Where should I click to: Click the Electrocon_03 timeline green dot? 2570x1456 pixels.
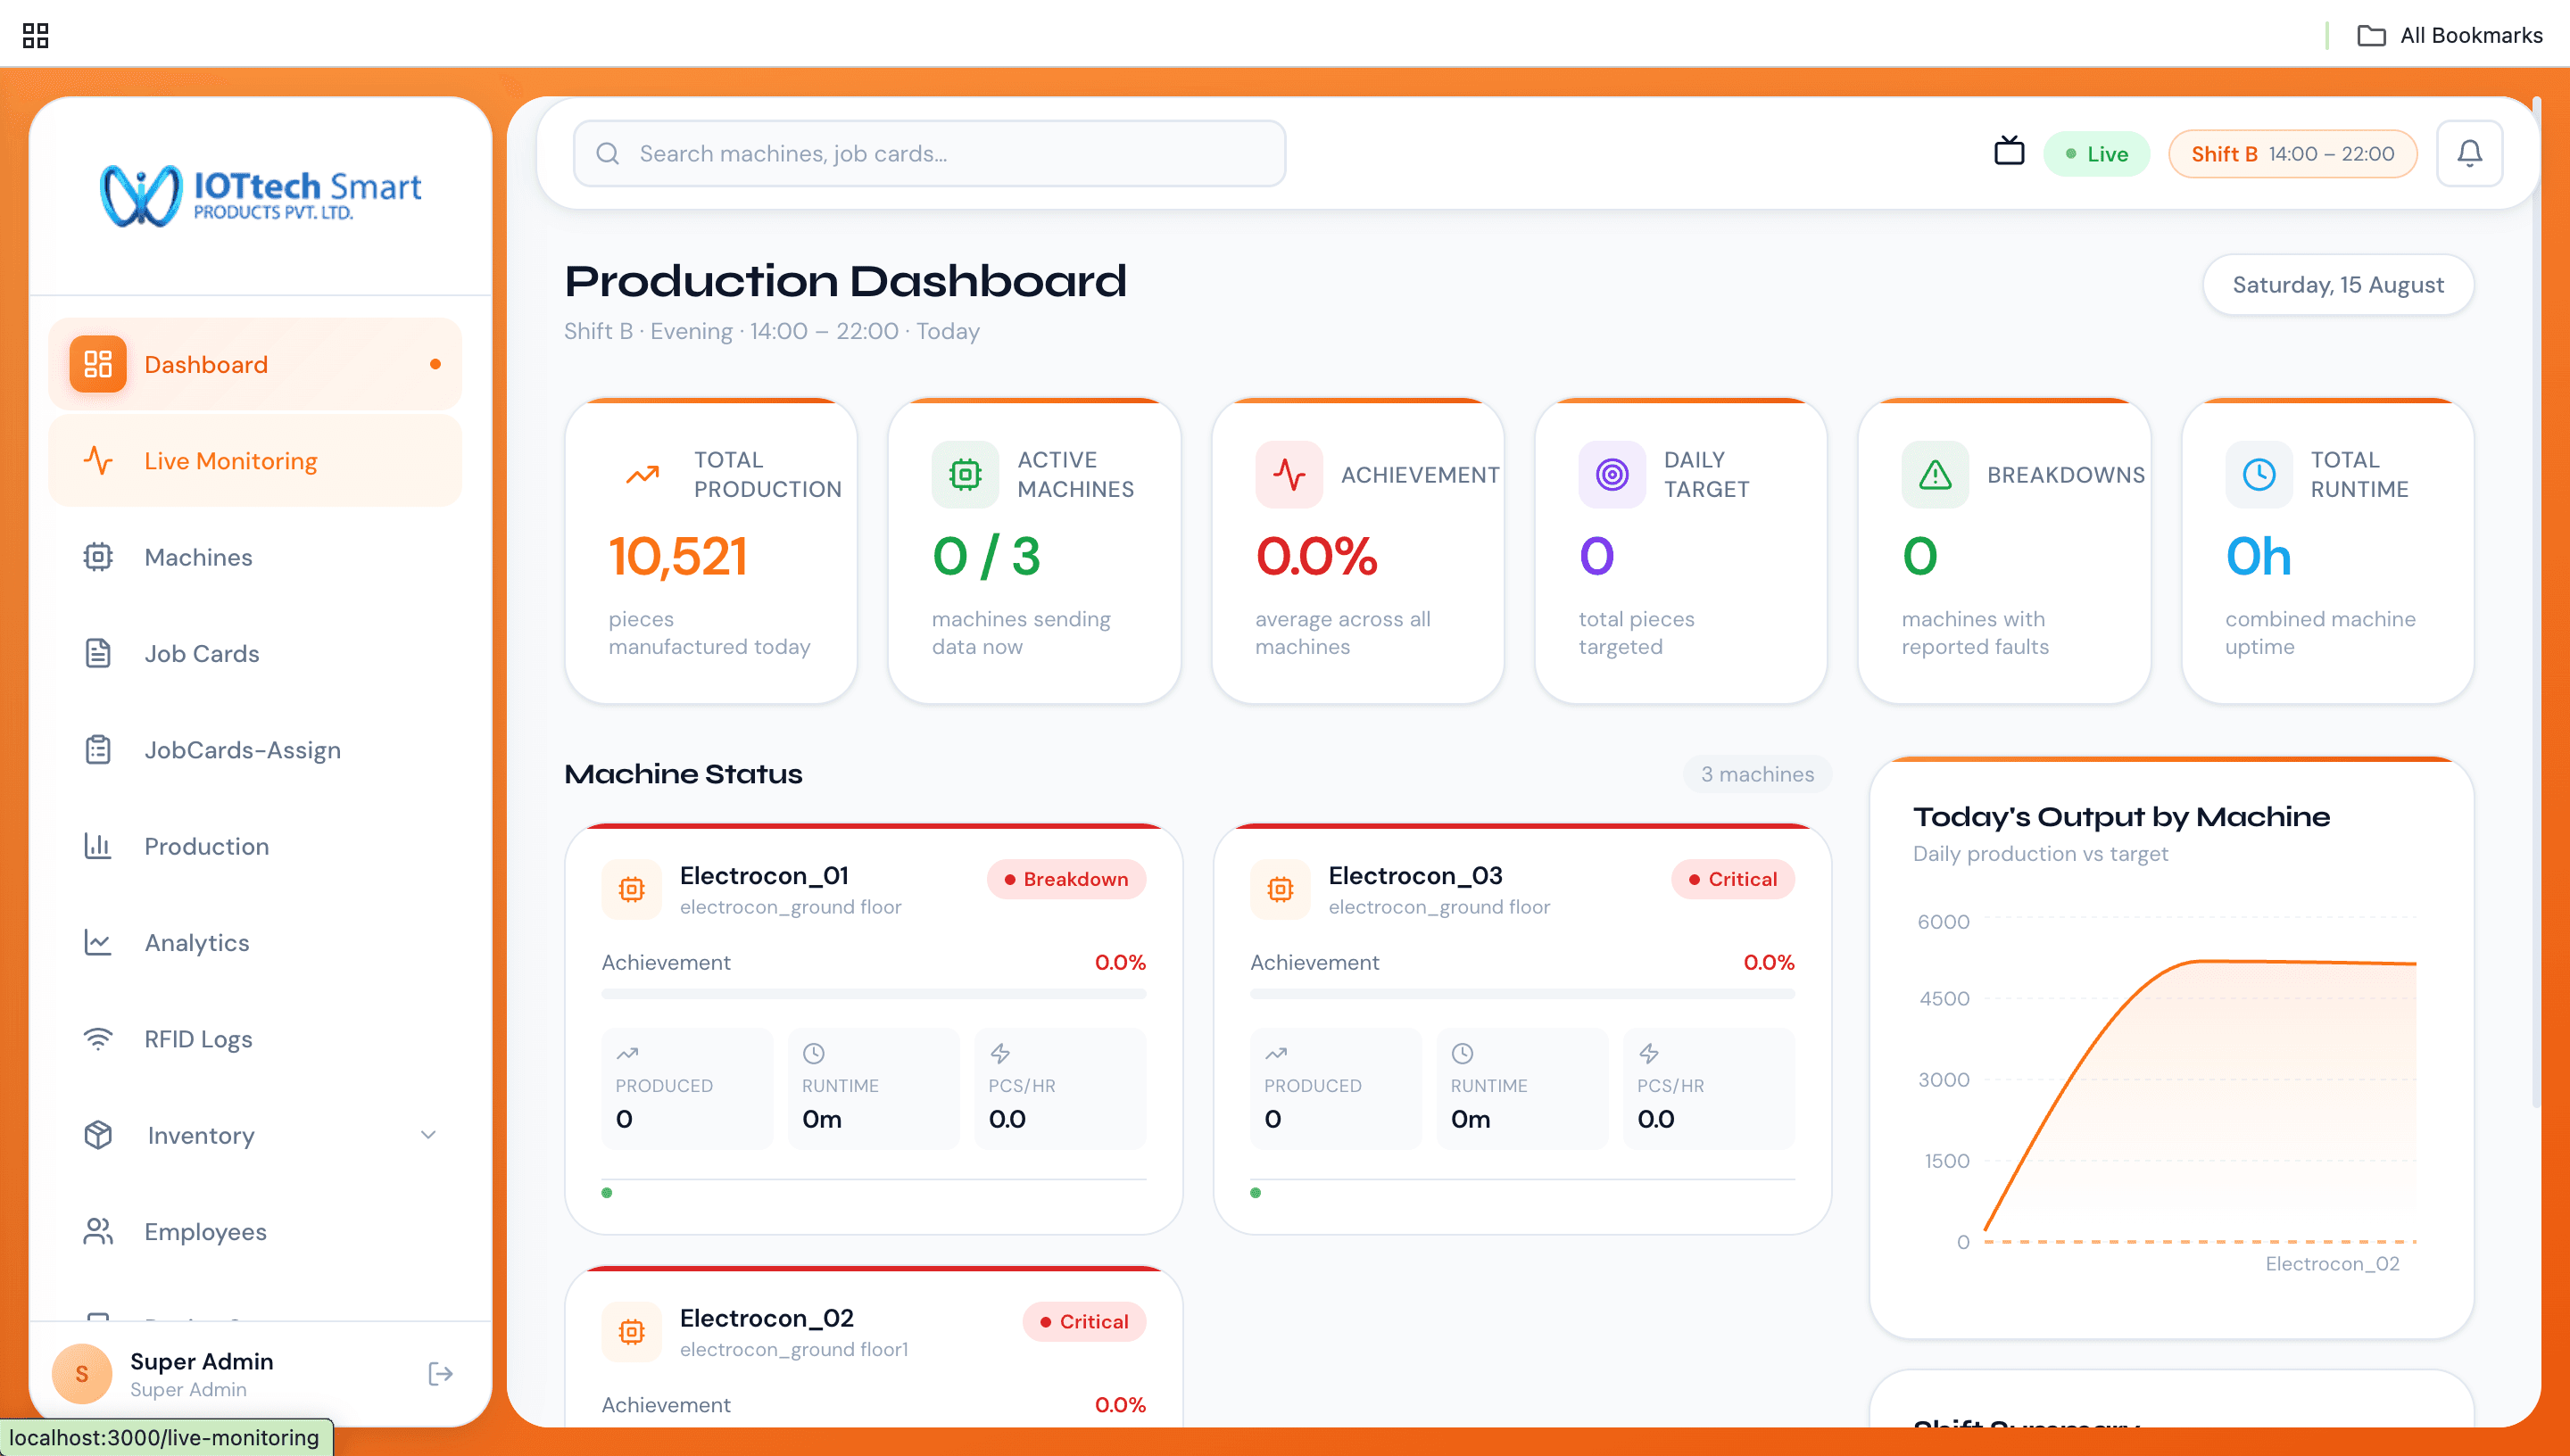pos(1256,1193)
